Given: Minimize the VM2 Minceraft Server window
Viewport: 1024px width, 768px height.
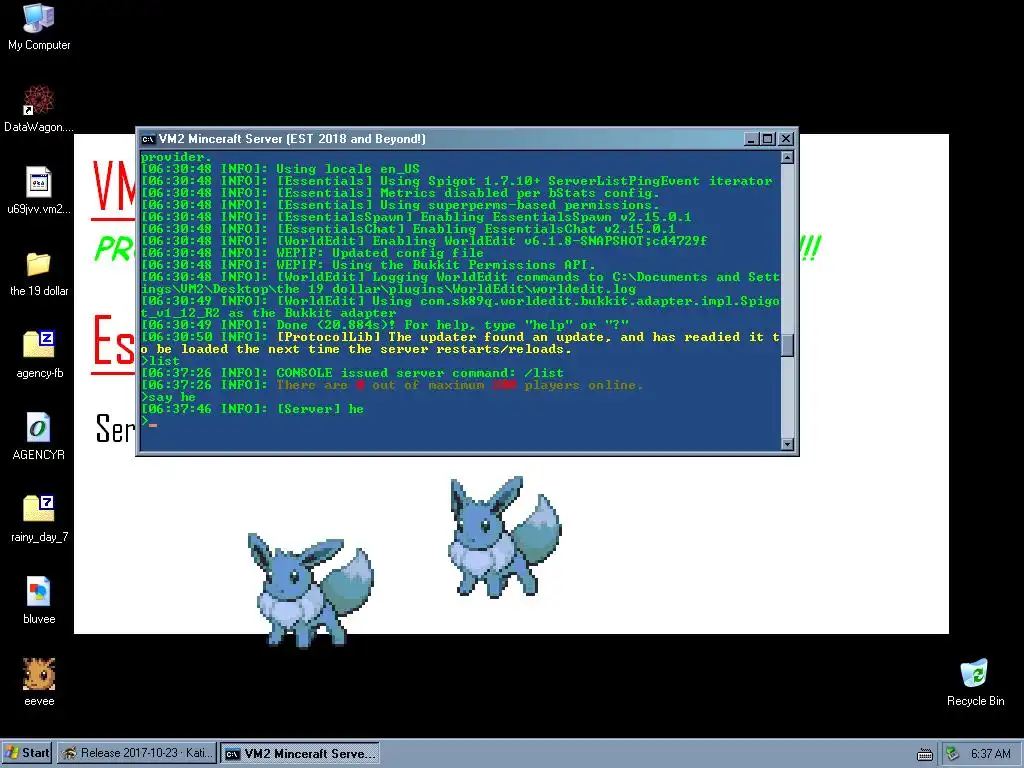Looking at the screenshot, I should 751,139.
